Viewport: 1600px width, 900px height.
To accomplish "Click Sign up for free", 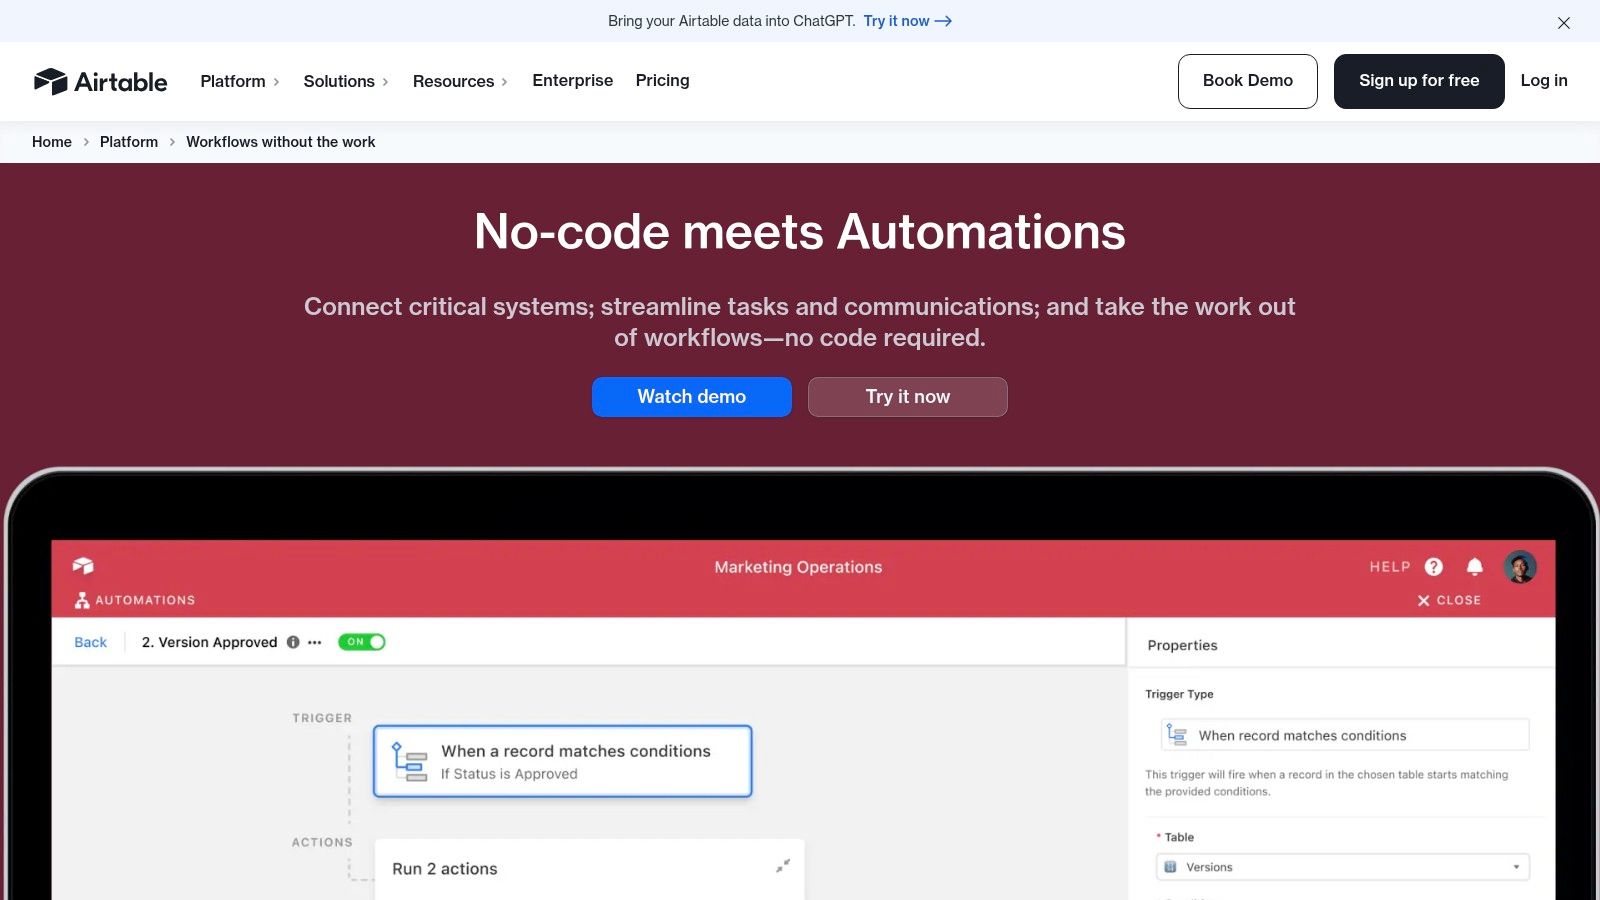I will tap(1419, 81).
